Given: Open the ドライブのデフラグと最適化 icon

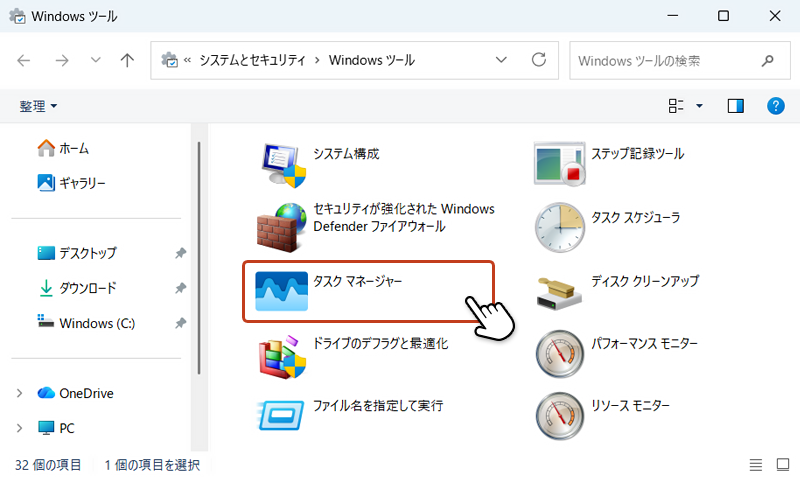Looking at the screenshot, I should coord(283,356).
